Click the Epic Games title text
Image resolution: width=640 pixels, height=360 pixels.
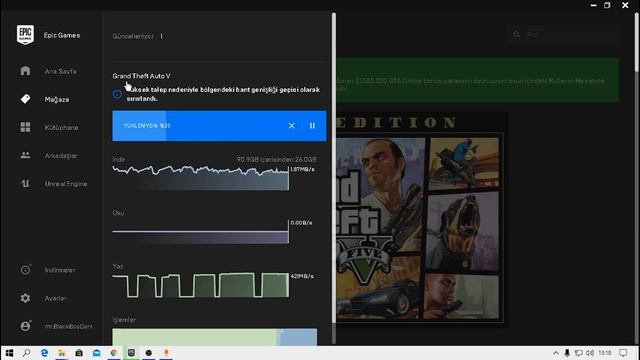[x=62, y=35]
